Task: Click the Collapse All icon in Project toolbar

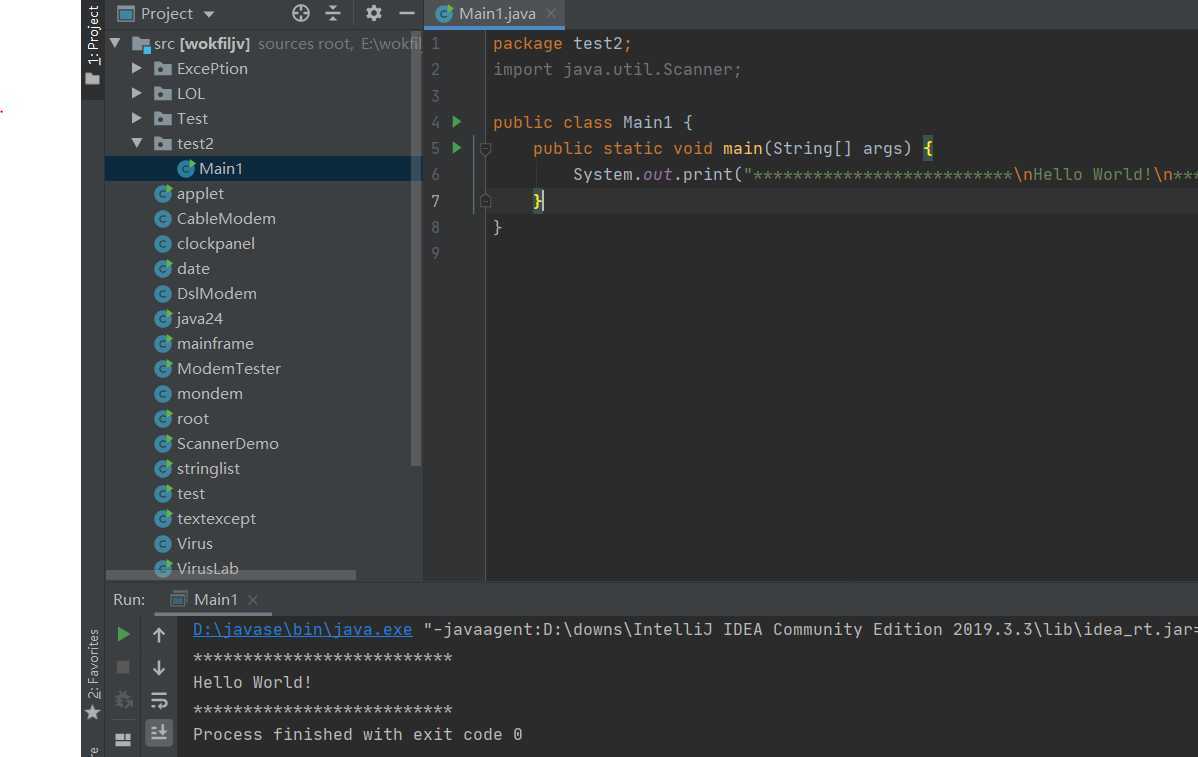Action: click(x=333, y=13)
